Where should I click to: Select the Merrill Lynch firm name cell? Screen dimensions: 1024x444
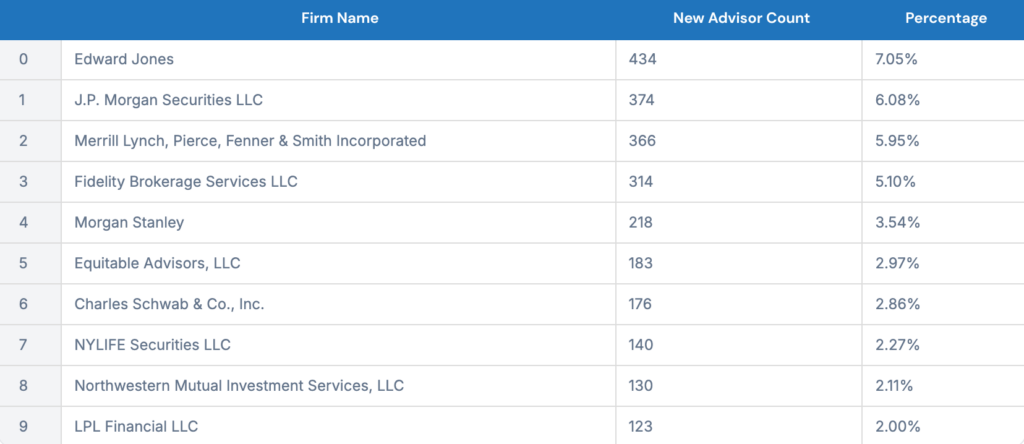[338, 140]
